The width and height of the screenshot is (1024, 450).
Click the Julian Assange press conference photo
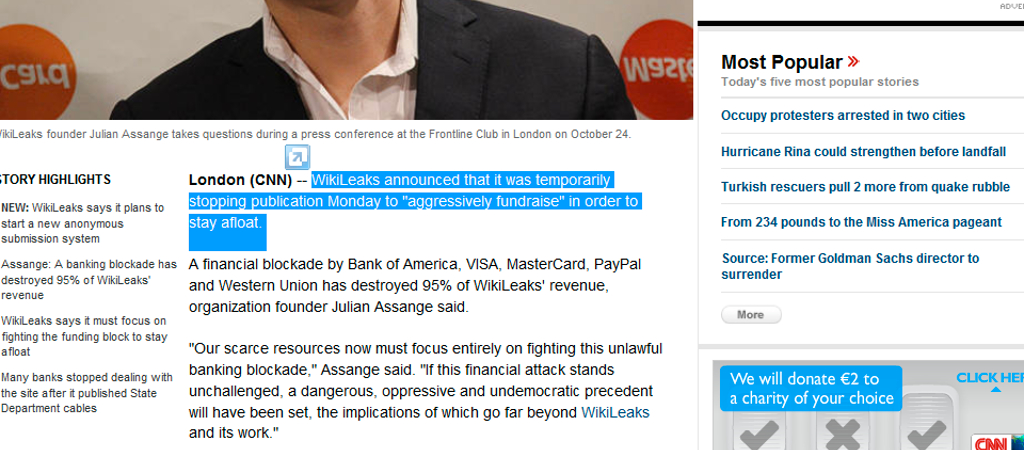[x=346, y=59]
